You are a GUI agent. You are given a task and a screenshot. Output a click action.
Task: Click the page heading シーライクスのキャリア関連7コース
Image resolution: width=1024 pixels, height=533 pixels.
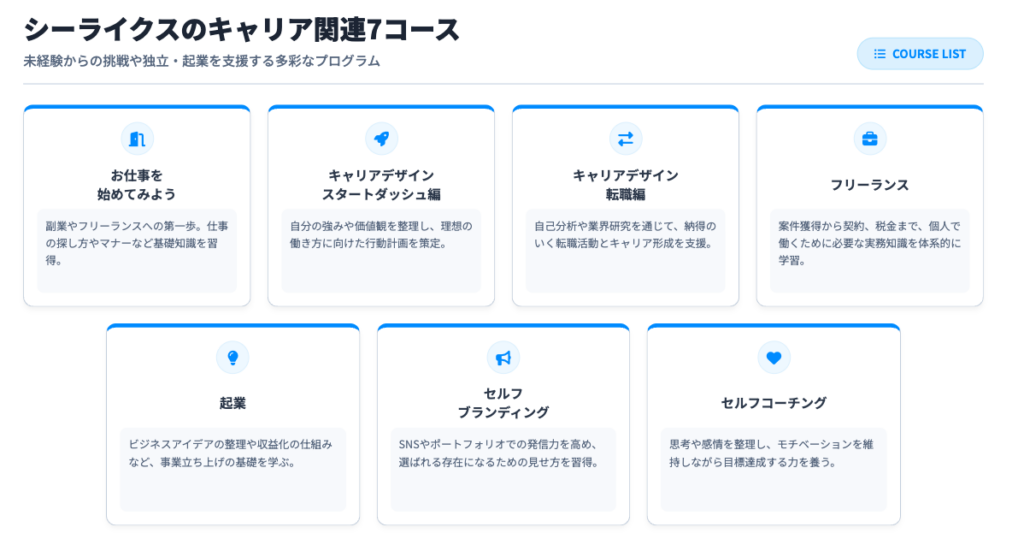pos(242,29)
